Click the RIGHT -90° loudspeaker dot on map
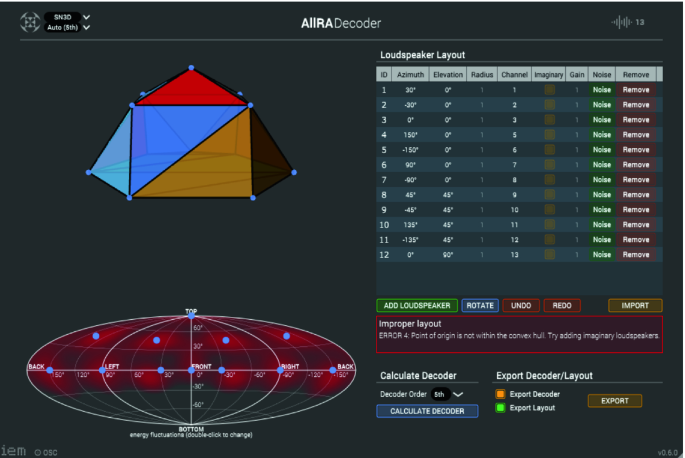The width and height of the screenshot is (685, 458). pos(280,370)
